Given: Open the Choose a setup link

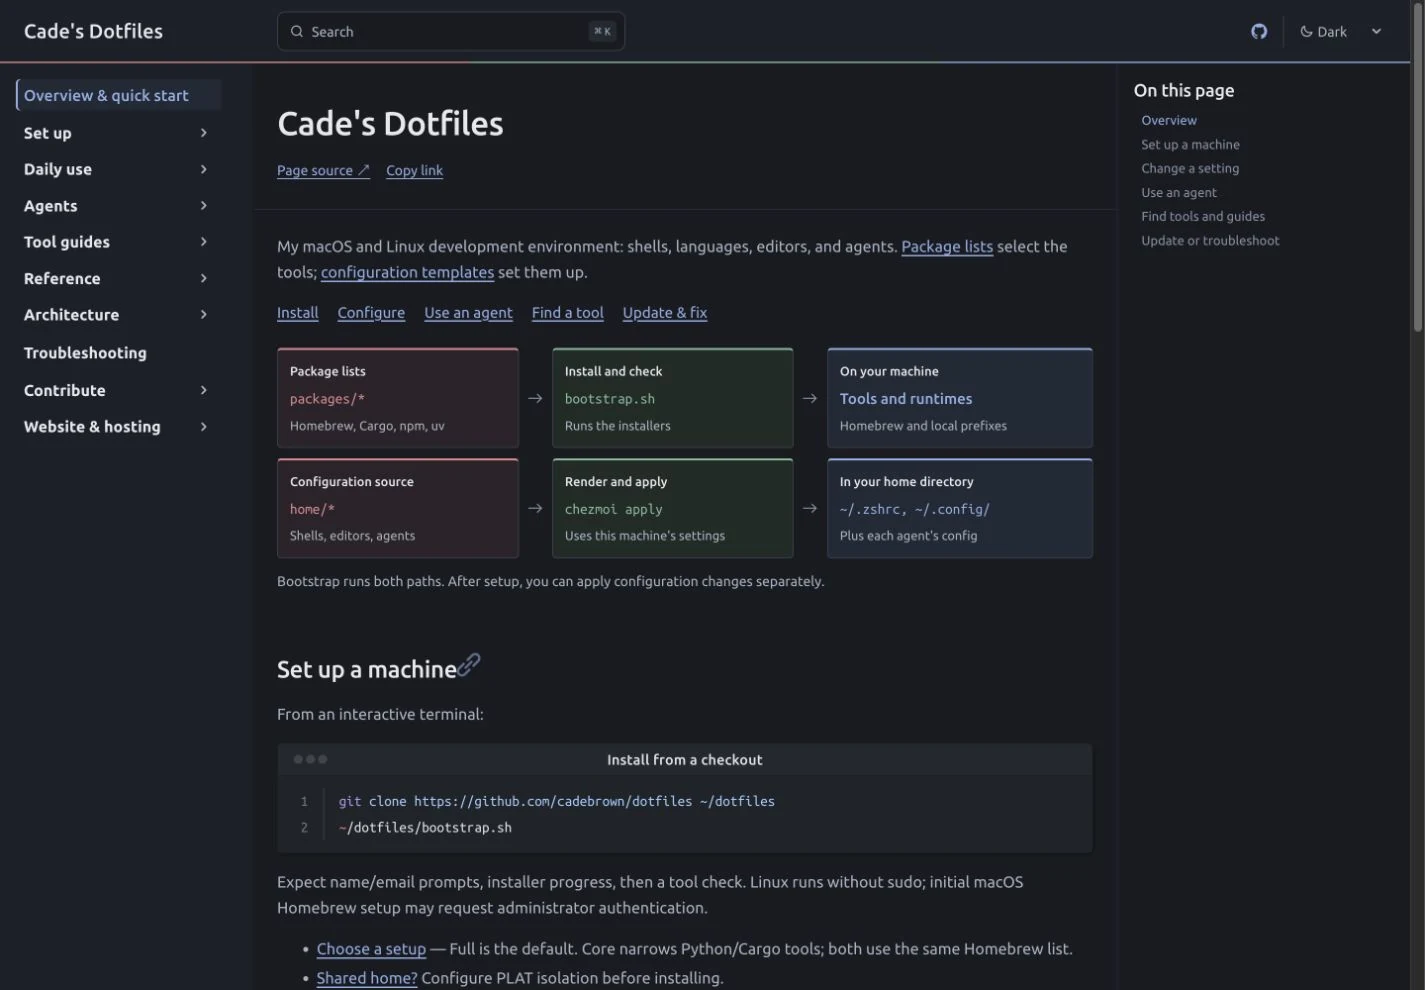Looking at the screenshot, I should point(371,949).
